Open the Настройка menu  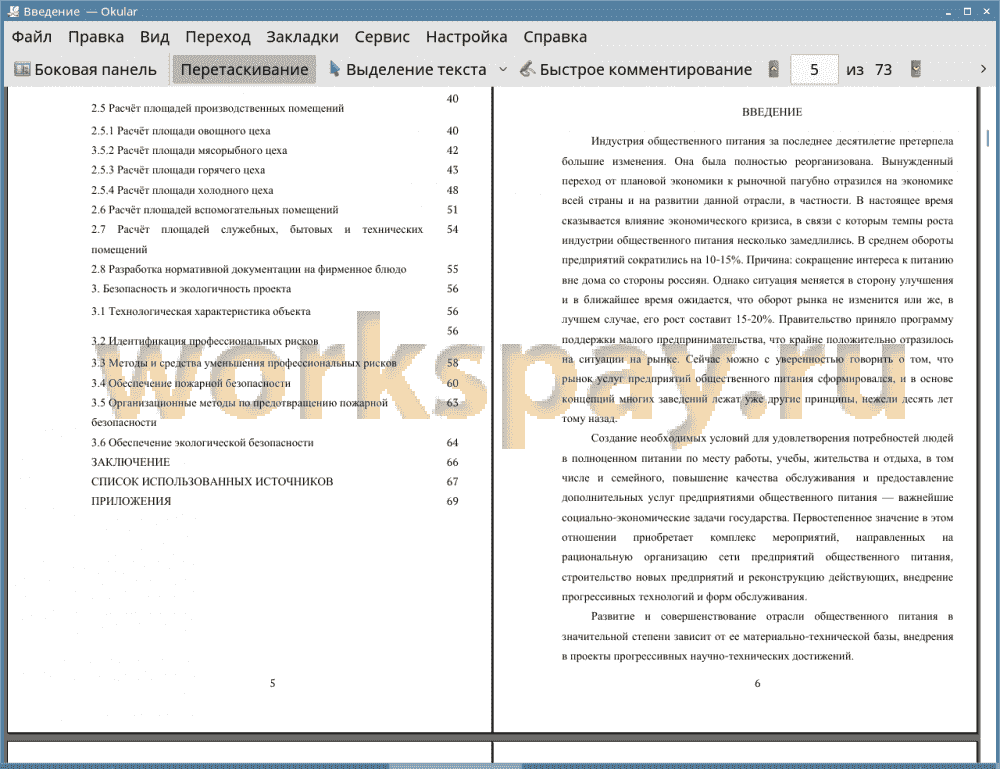coord(466,37)
